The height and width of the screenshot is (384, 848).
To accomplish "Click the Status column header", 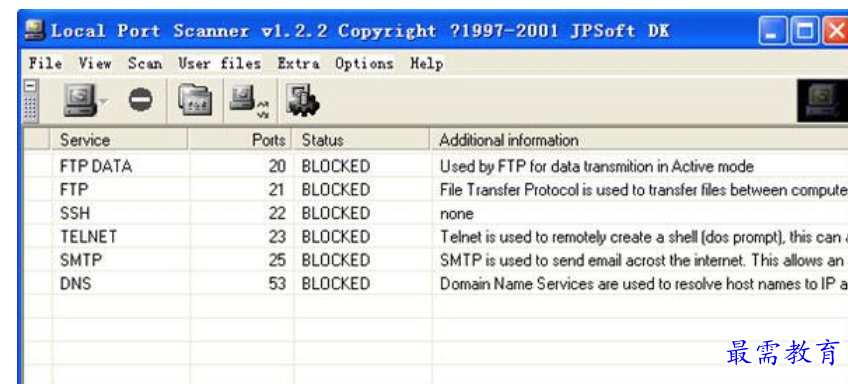I will (x=361, y=140).
